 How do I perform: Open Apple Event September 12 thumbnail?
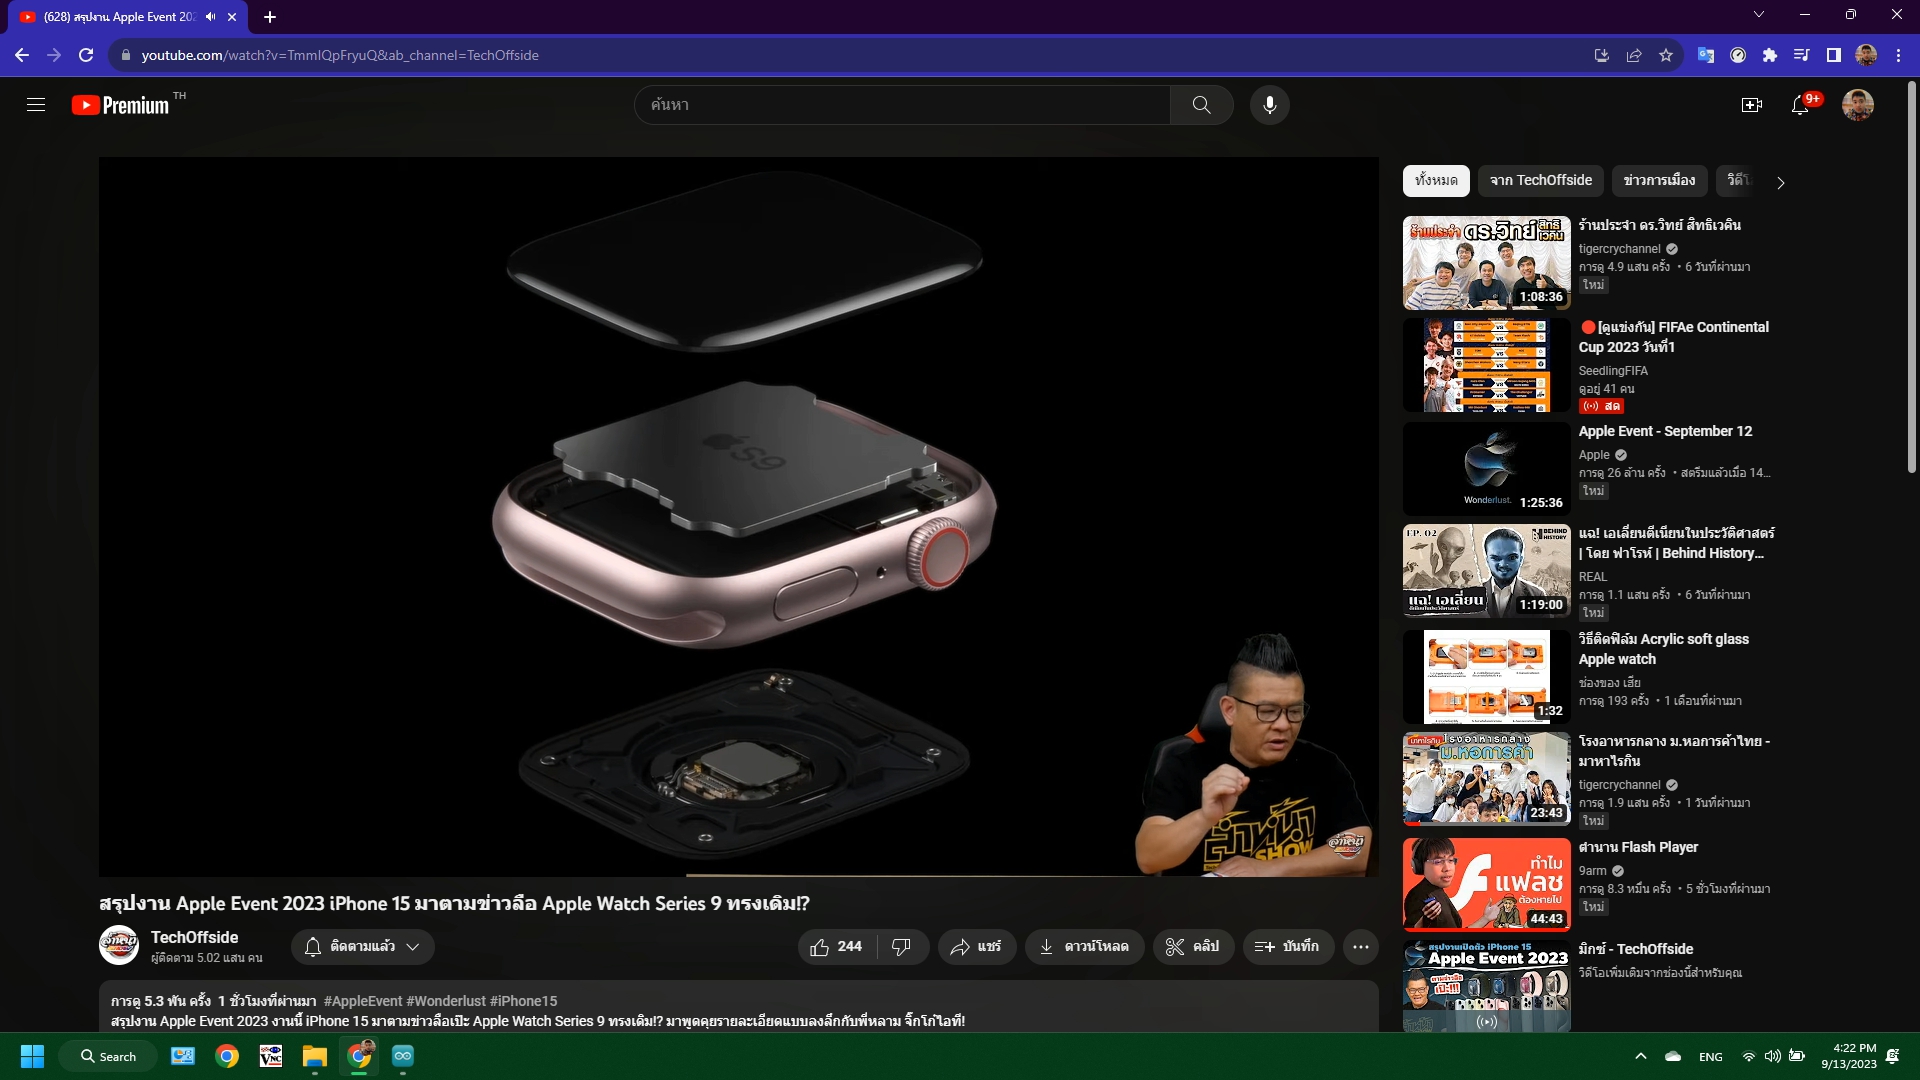(x=1486, y=469)
